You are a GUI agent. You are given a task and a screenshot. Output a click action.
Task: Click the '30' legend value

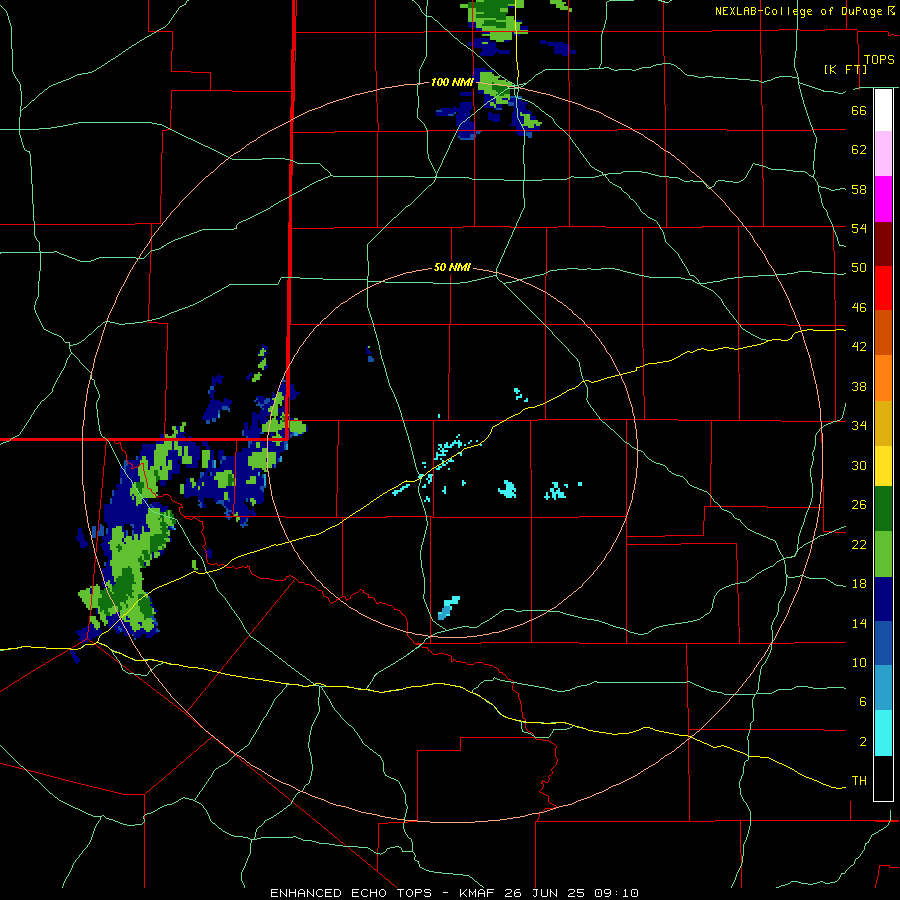point(859,465)
